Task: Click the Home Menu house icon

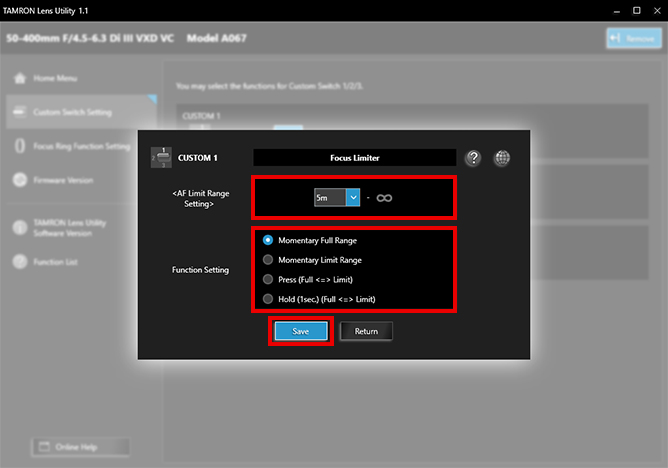Action: pos(20,78)
